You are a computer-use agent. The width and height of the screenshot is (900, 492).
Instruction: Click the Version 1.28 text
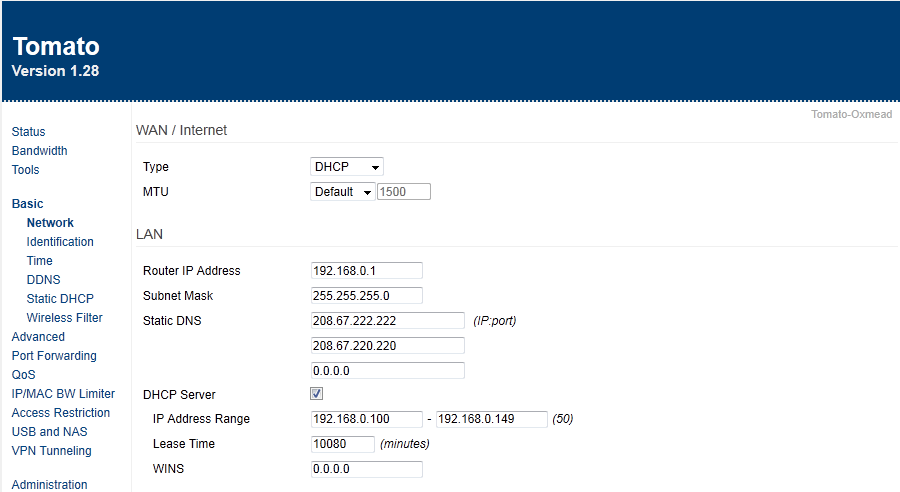(x=55, y=71)
